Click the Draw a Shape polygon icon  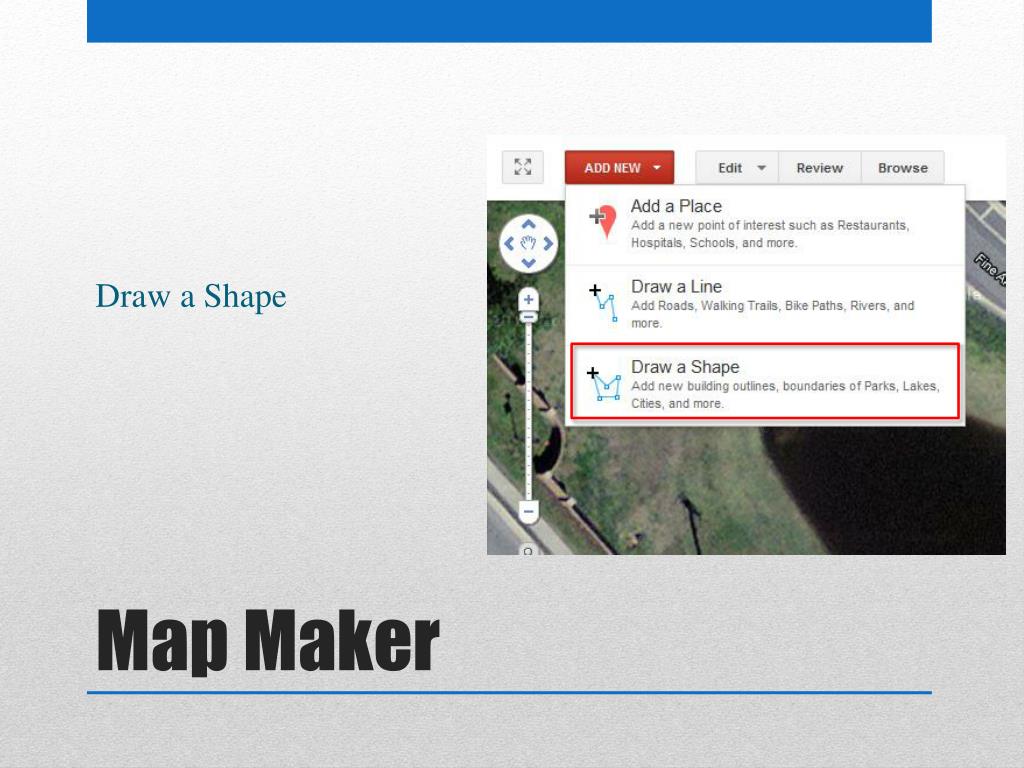point(604,383)
